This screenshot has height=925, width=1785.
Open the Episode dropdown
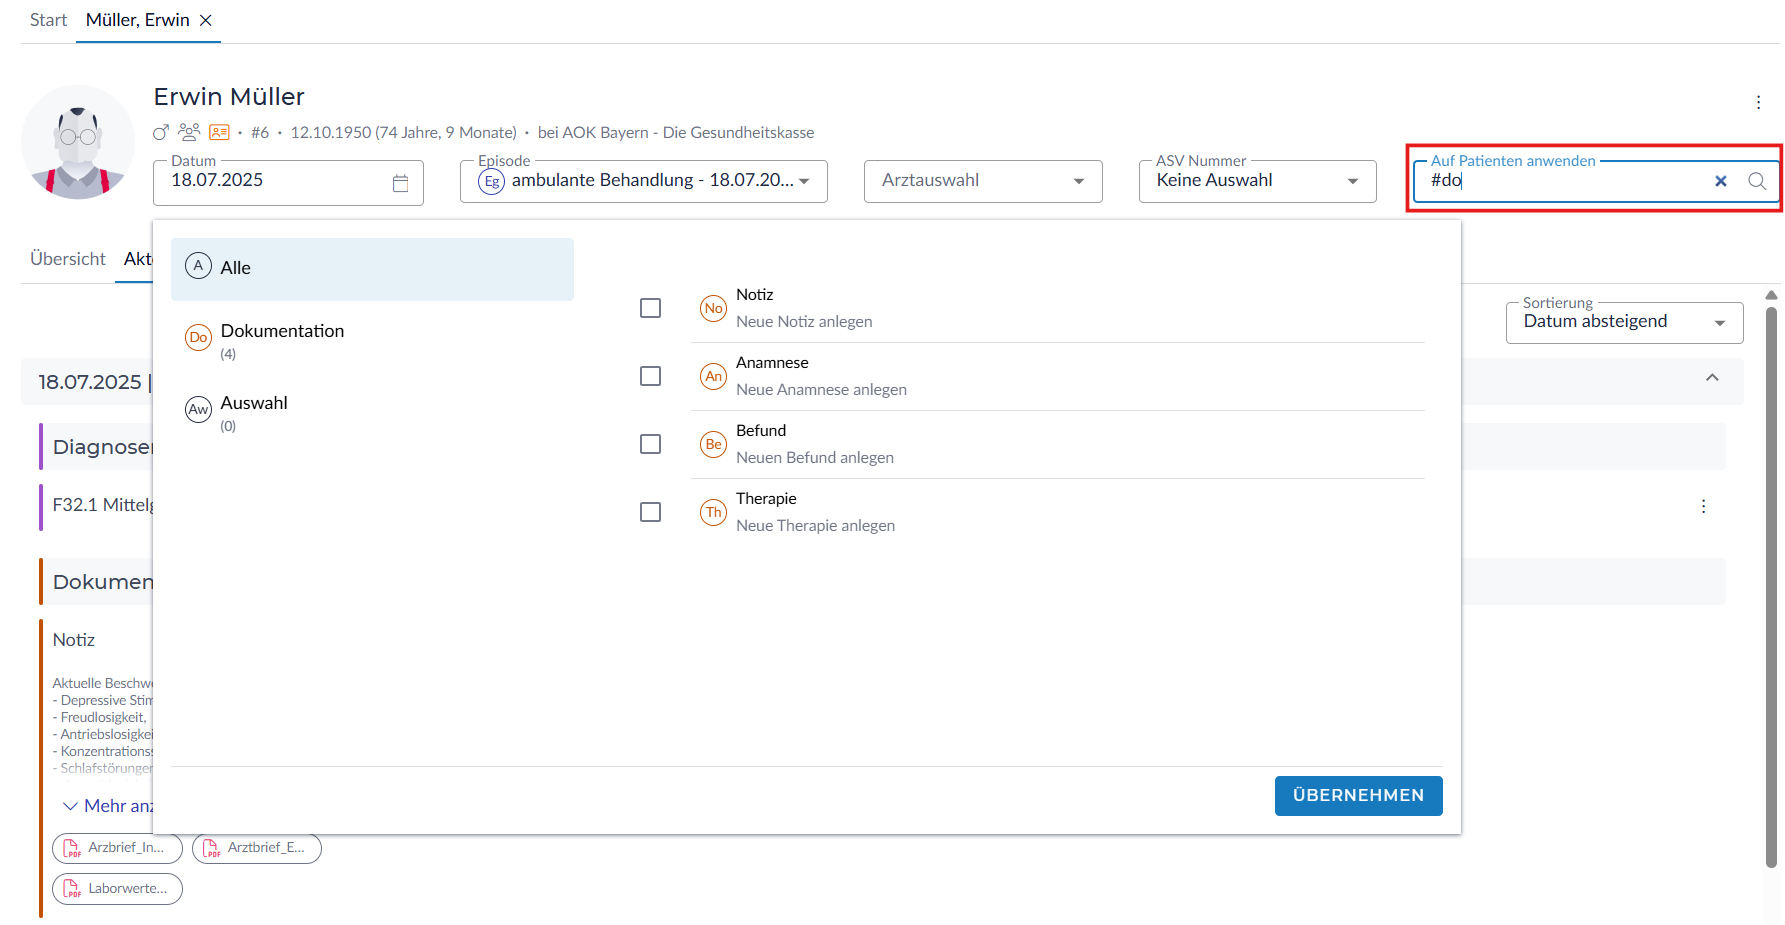tap(643, 181)
